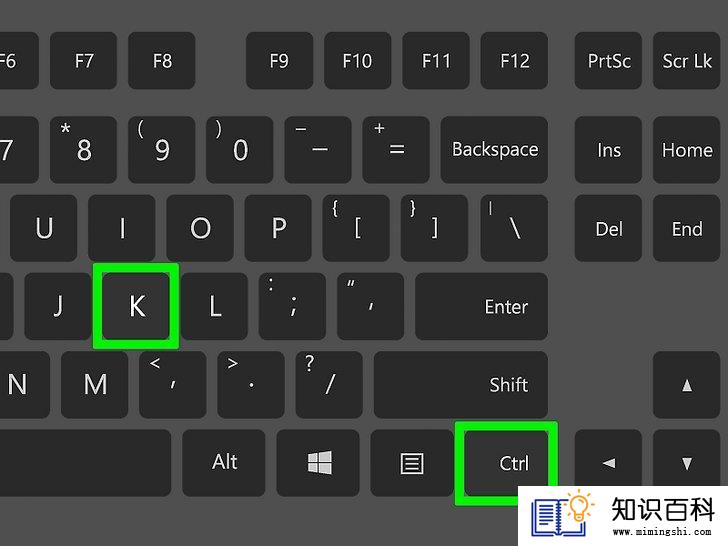Click the Enter key
Image resolution: width=728 pixels, height=546 pixels.
(x=481, y=306)
